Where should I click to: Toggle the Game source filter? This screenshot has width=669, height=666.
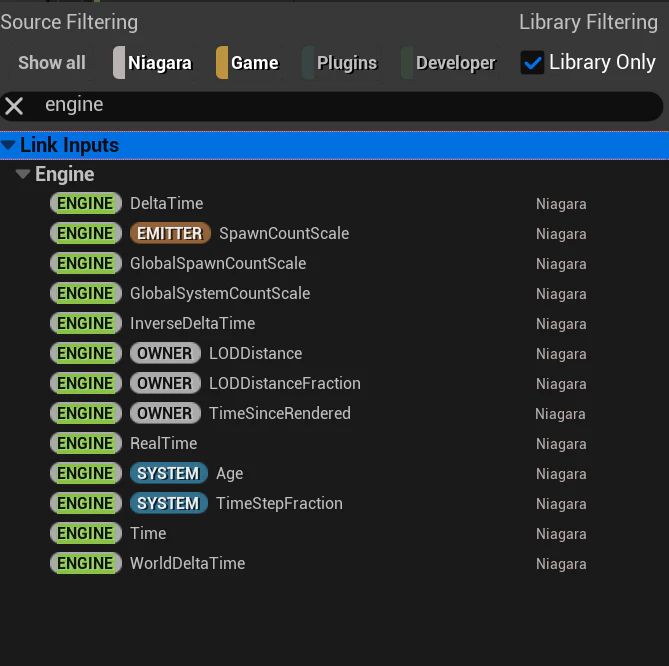point(248,63)
